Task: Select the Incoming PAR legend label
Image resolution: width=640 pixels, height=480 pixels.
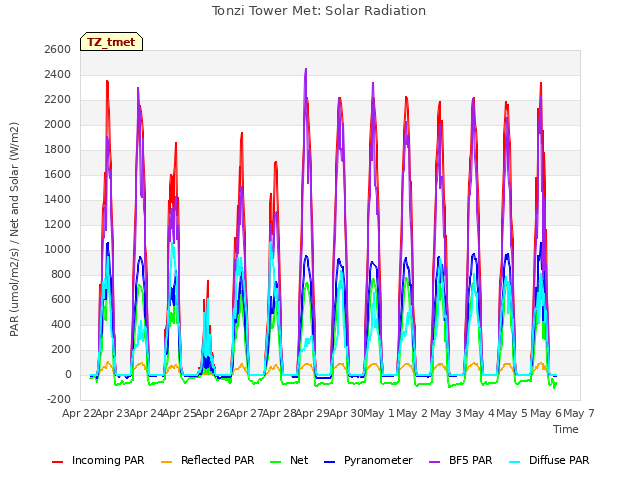Action: click(x=108, y=460)
